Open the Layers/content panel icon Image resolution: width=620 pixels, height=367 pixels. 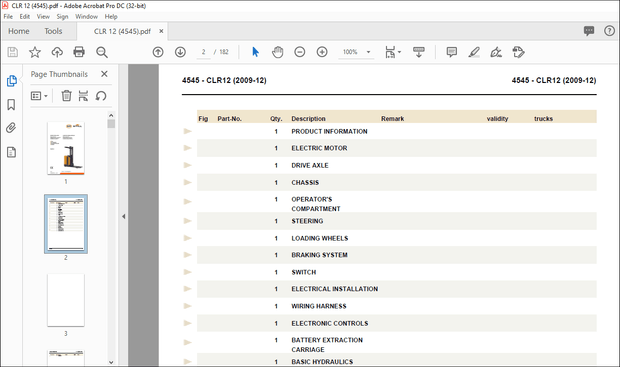coord(11,152)
